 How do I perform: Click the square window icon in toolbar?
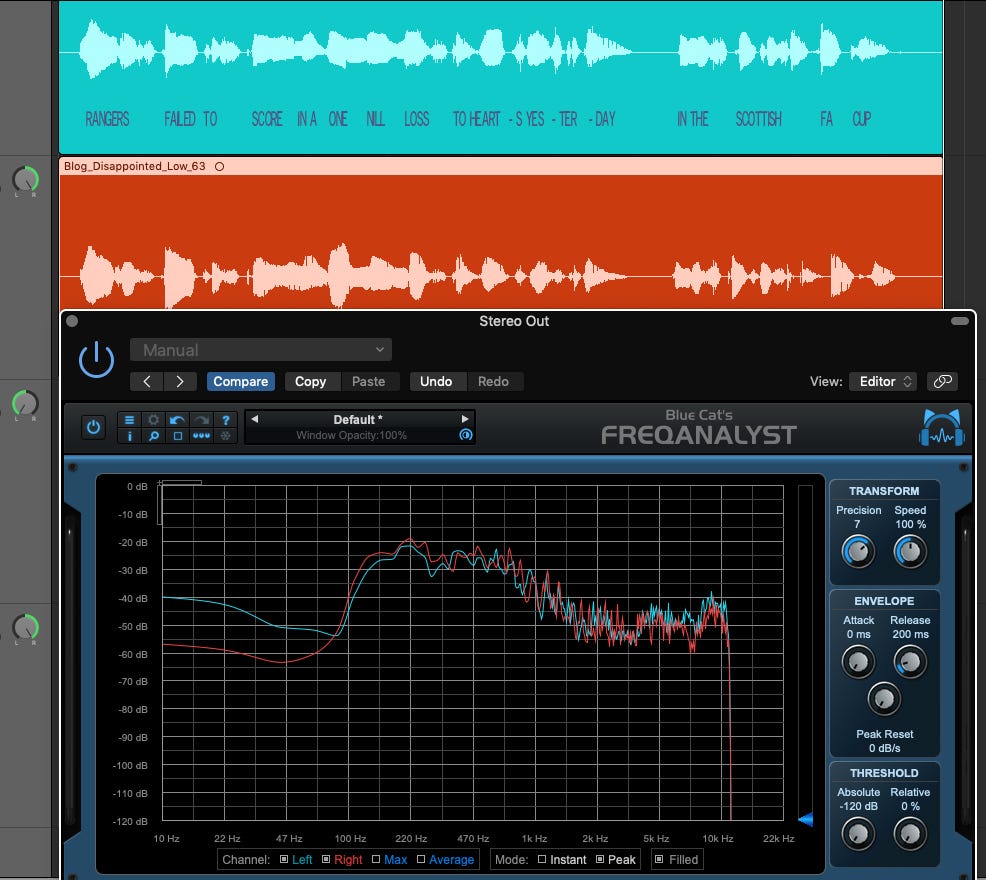click(177, 436)
